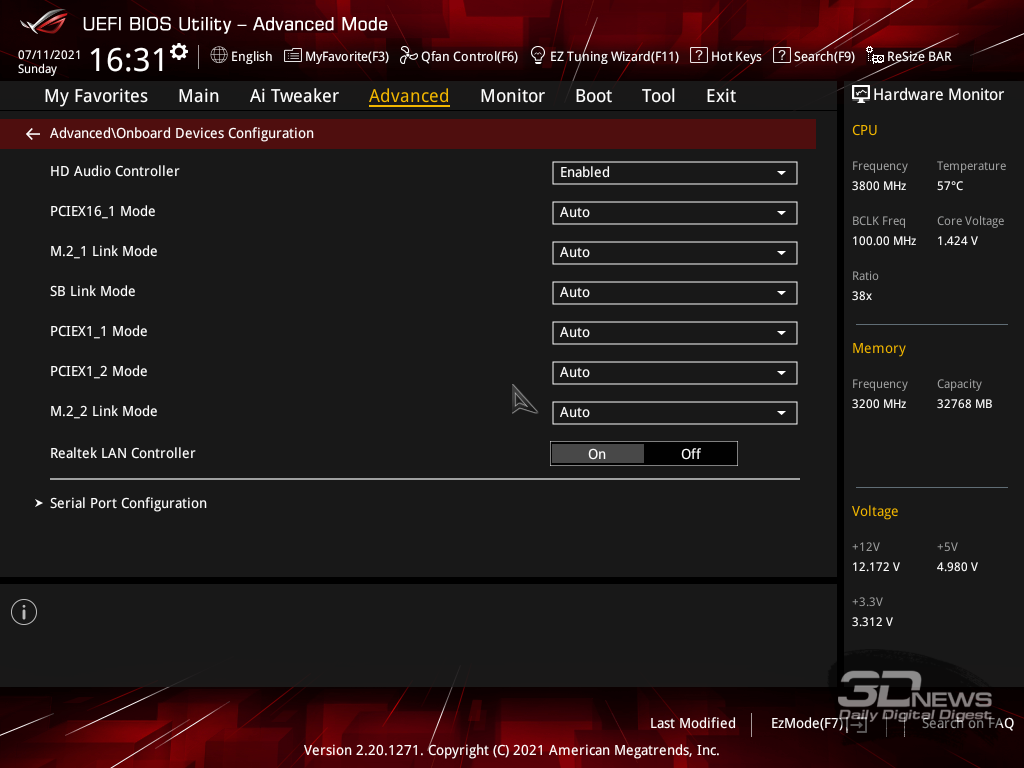Click the Advanced\Onboard Devices Configuration breadcrumb

tap(182, 133)
